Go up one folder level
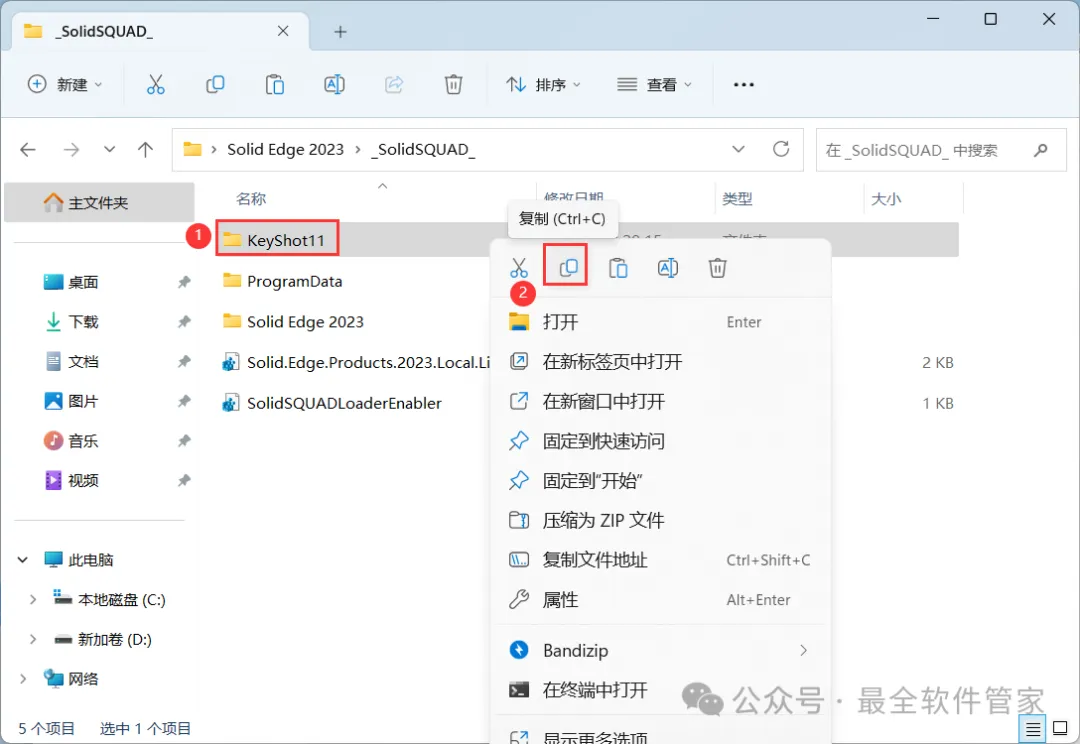Screen dimensions: 1080x744 tap(145, 149)
